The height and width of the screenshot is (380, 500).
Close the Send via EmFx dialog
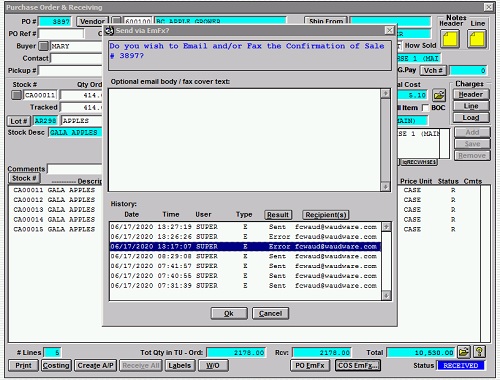coord(389,30)
